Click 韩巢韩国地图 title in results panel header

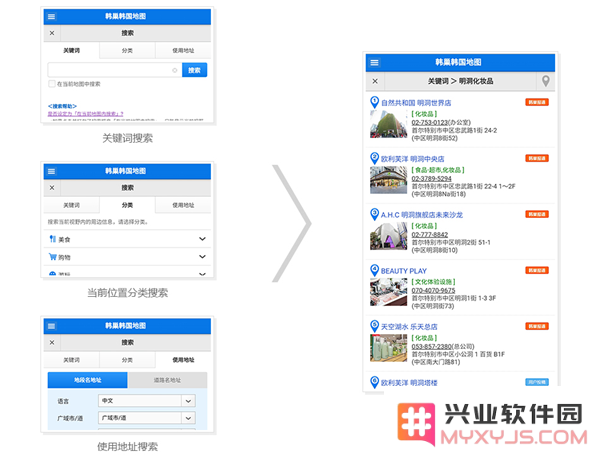tap(458, 62)
